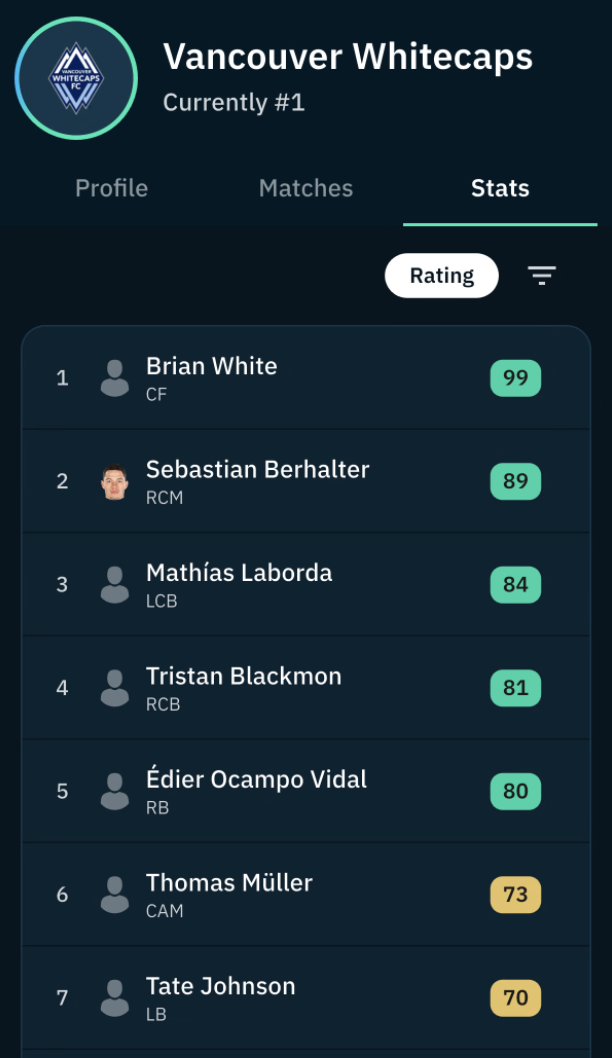Viewport: 612px width, 1058px height.
Task: Click Brian White's avatar placeholder
Action: coord(115,378)
